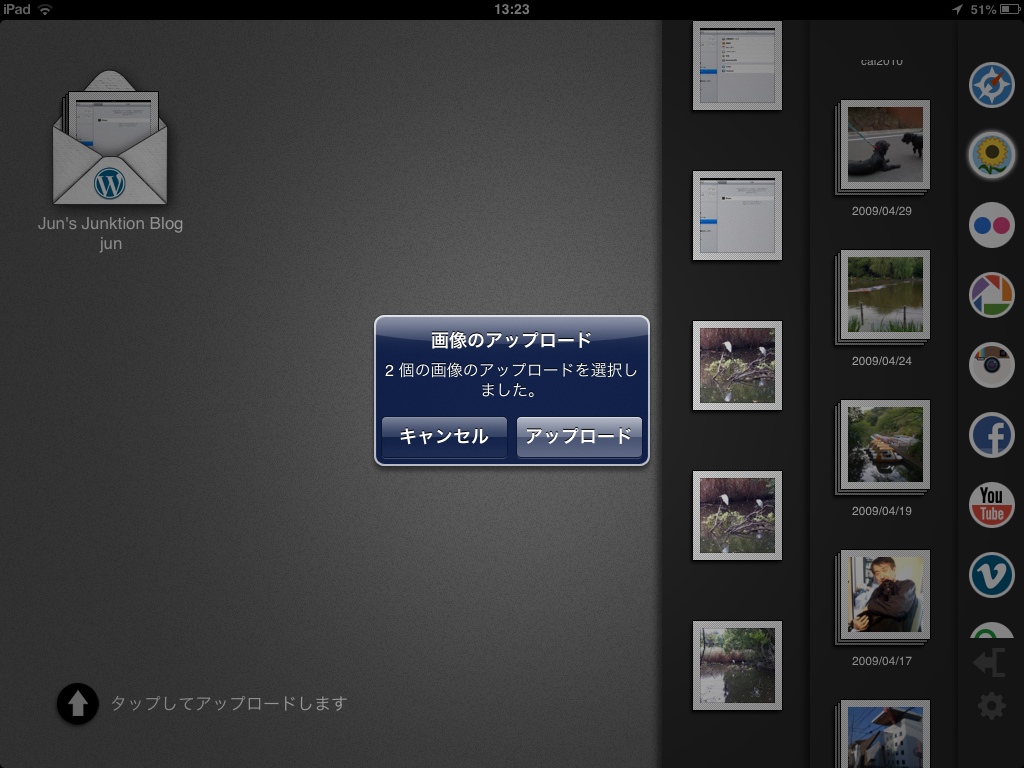Select the pond and trees photo thumbnail

[737, 665]
